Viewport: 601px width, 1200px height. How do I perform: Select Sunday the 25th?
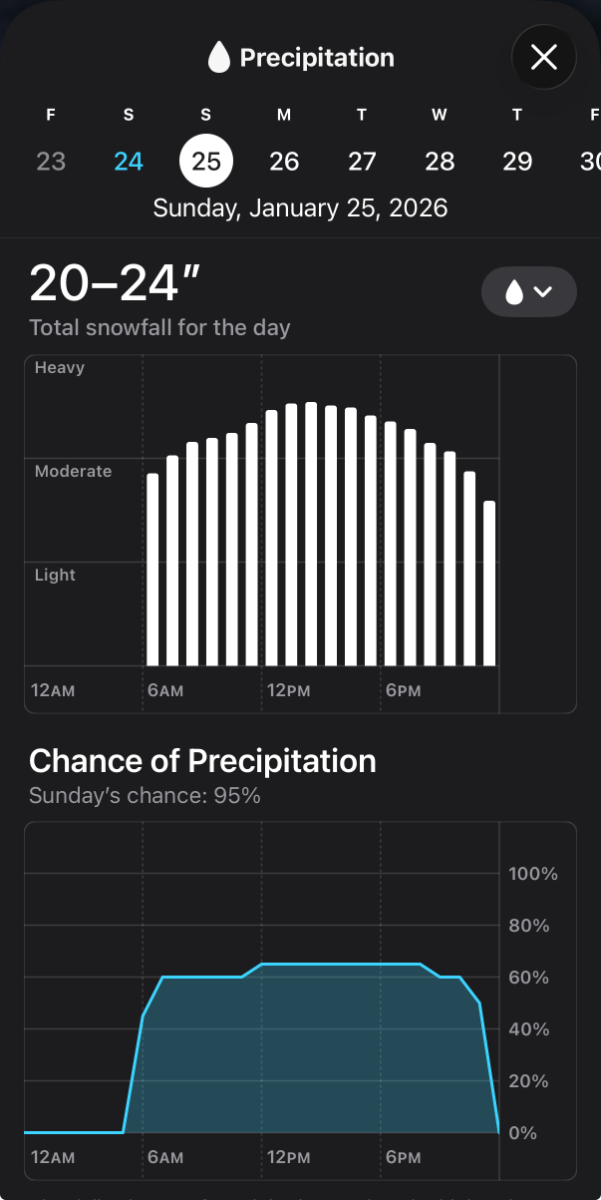pos(206,161)
